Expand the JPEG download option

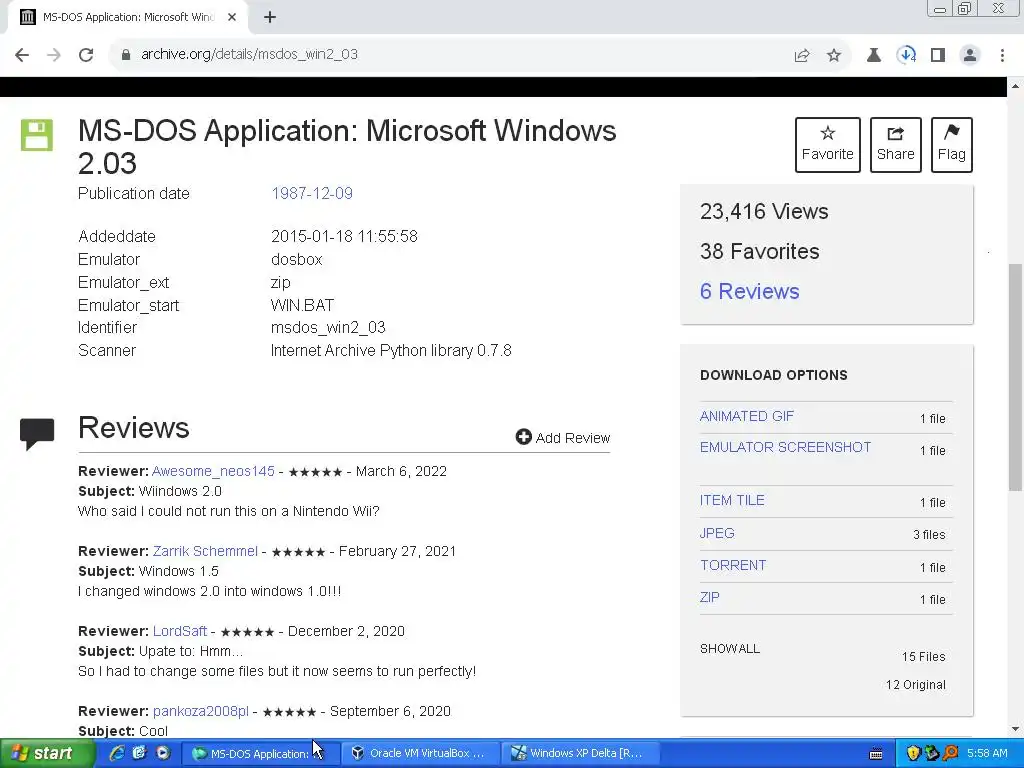(716, 533)
